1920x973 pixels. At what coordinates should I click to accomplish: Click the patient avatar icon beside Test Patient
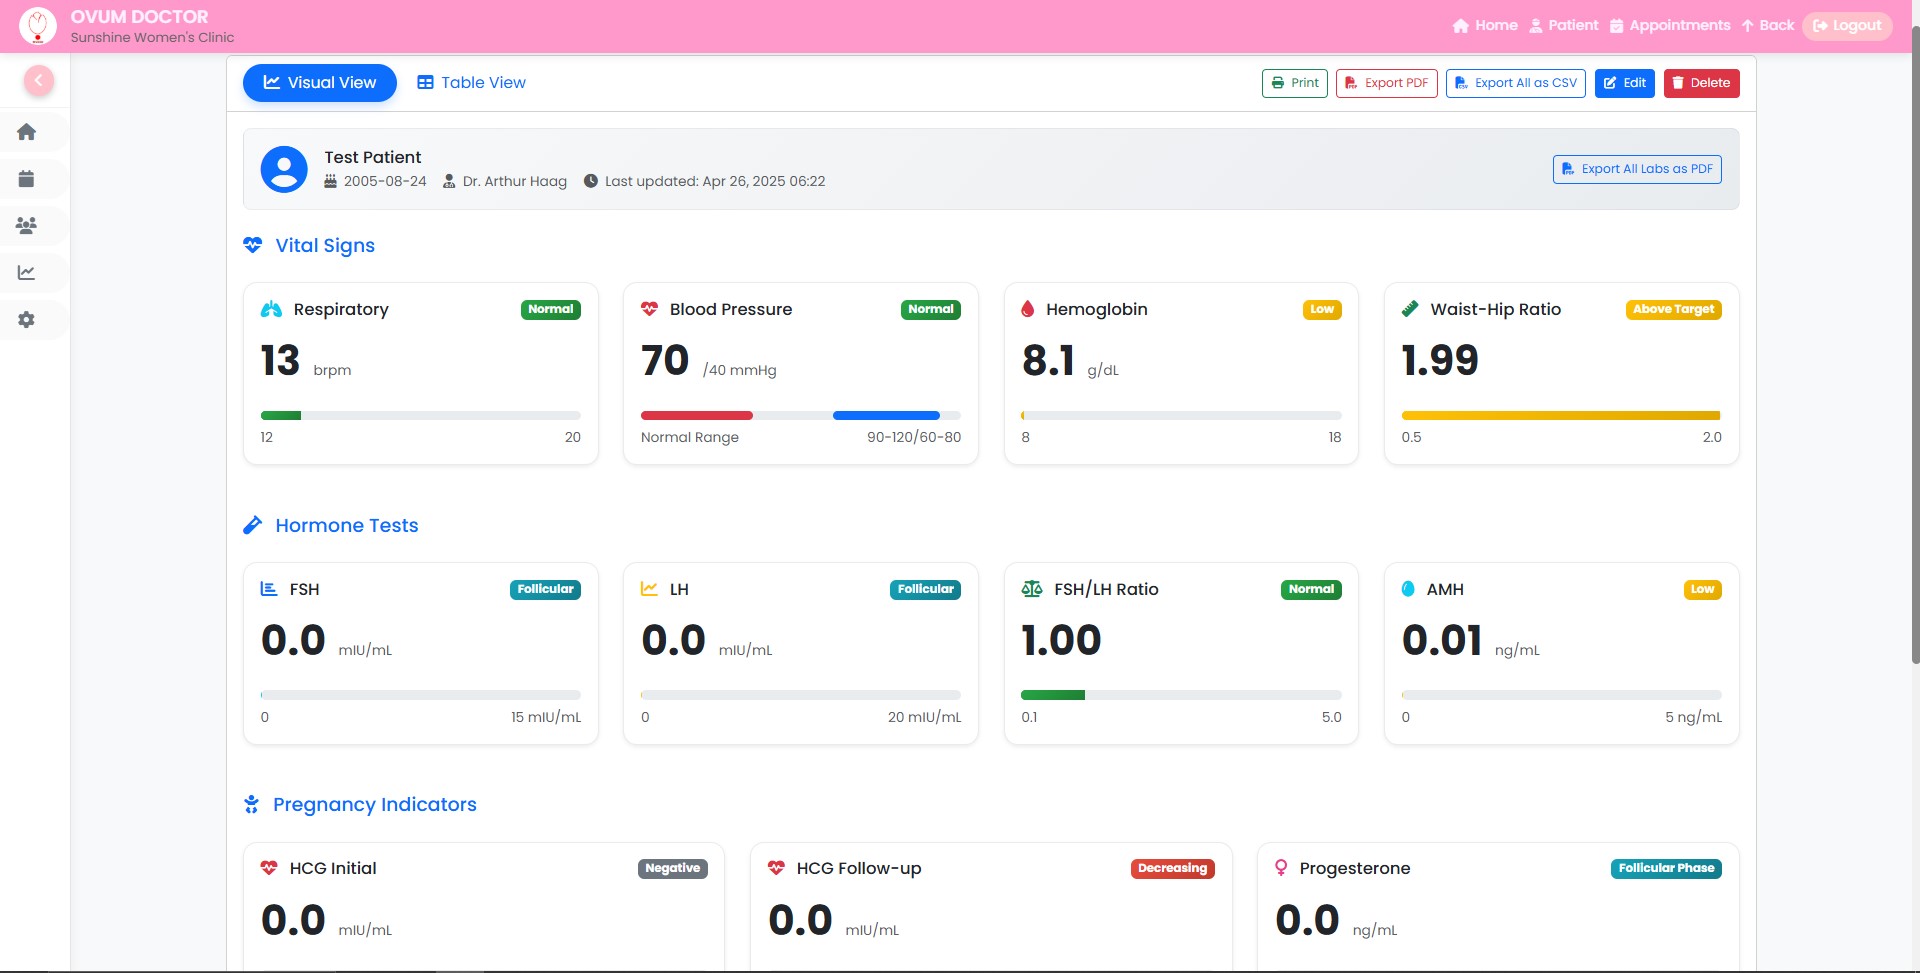coord(284,168)
